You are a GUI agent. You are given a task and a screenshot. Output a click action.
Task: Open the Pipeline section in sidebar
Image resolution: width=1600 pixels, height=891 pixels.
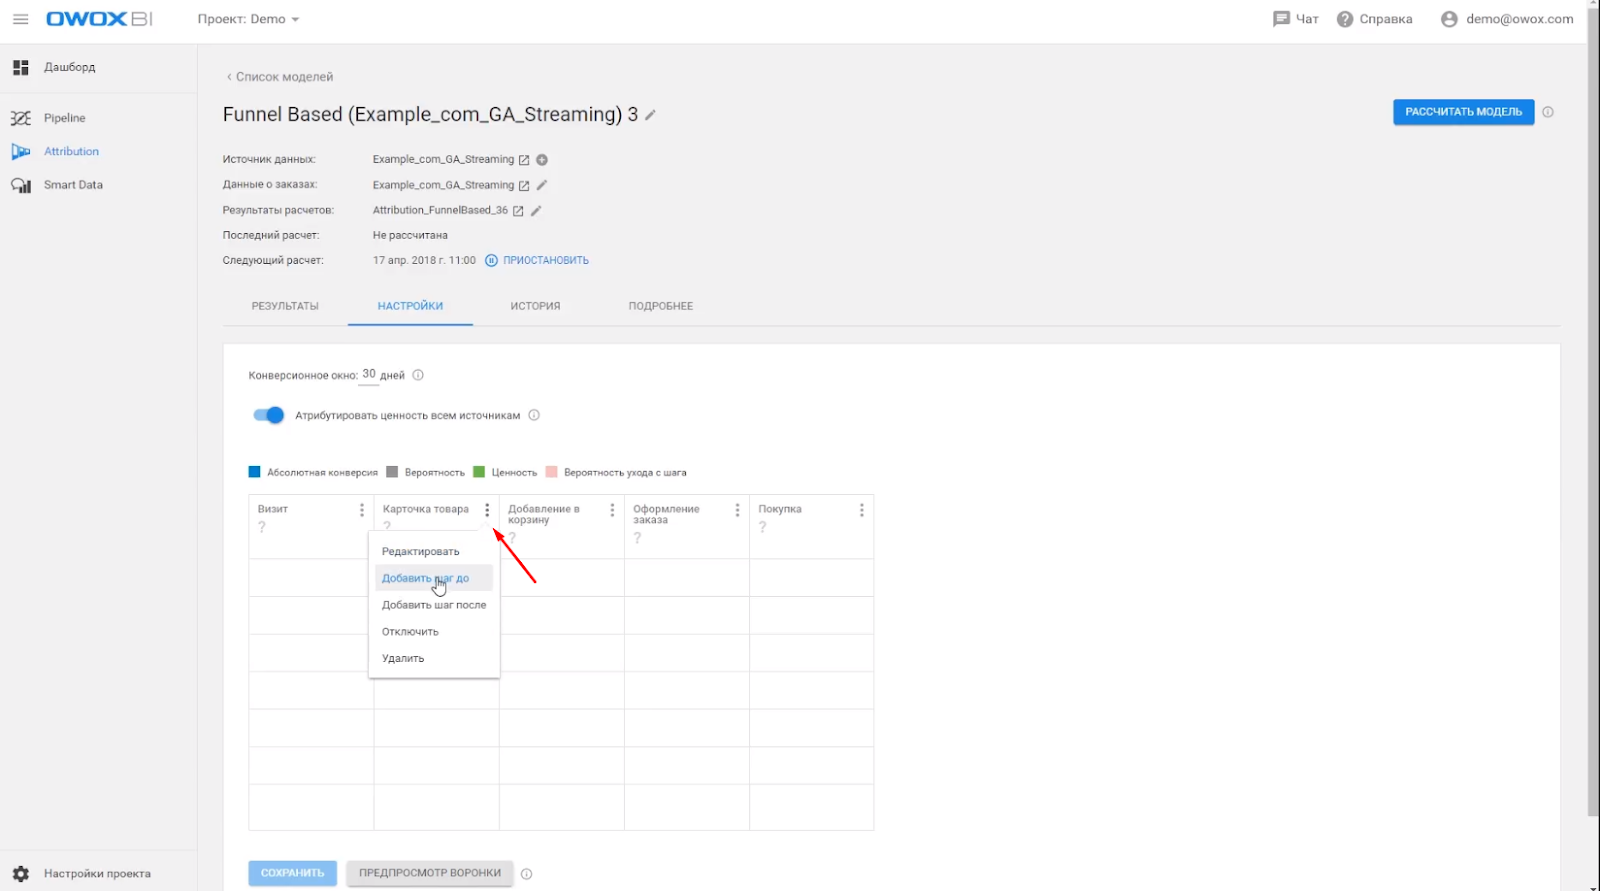[x=64, y=118]
